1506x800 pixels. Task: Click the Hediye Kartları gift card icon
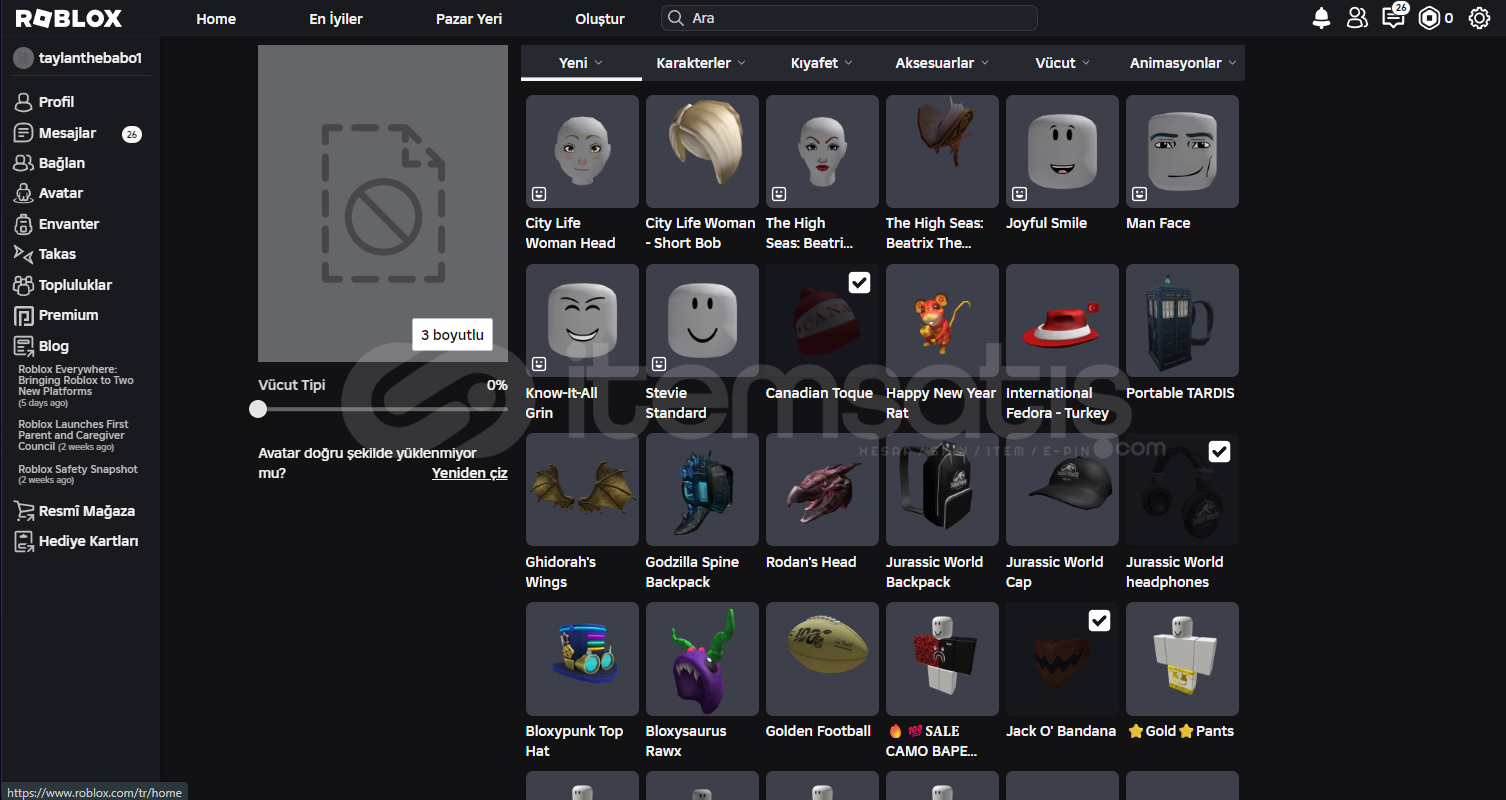coord(23,541)
